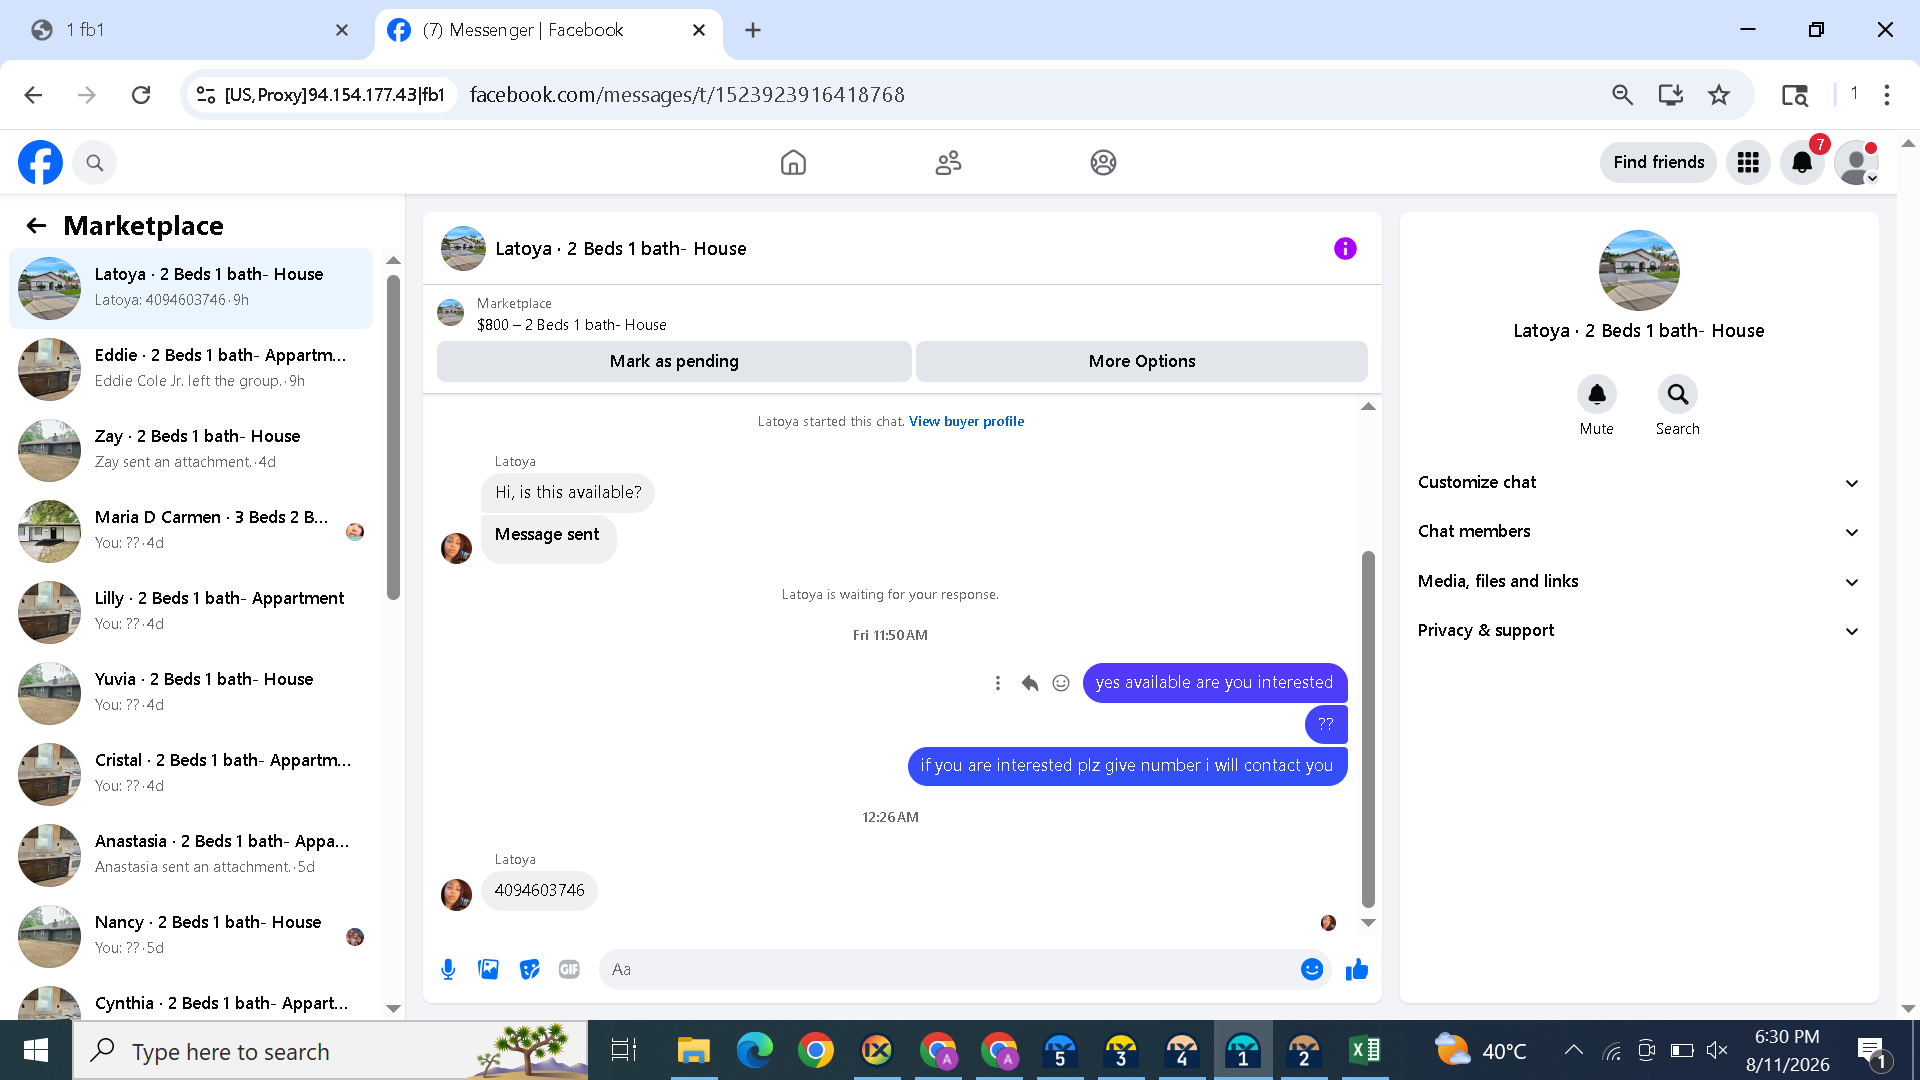Choose a sticker icon
This screenshot has width=1920, height=1080.
[x=529, y=969]
